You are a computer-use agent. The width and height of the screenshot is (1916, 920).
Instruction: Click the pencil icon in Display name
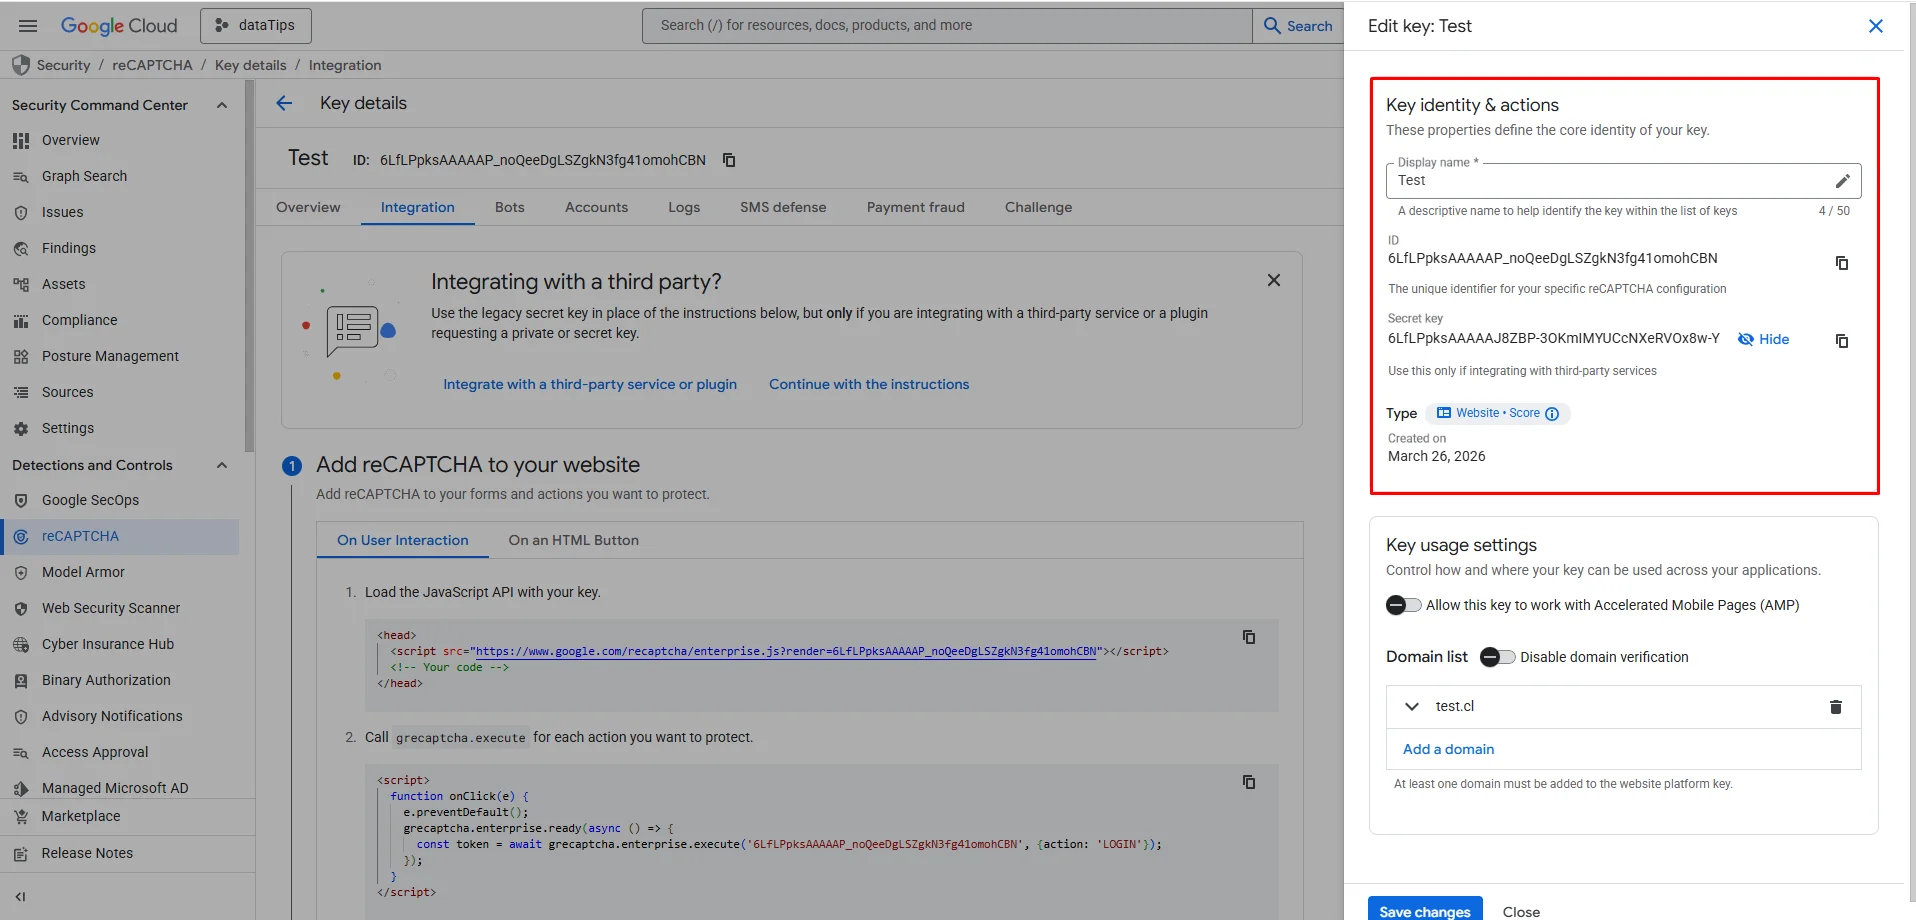(1842, 181)
